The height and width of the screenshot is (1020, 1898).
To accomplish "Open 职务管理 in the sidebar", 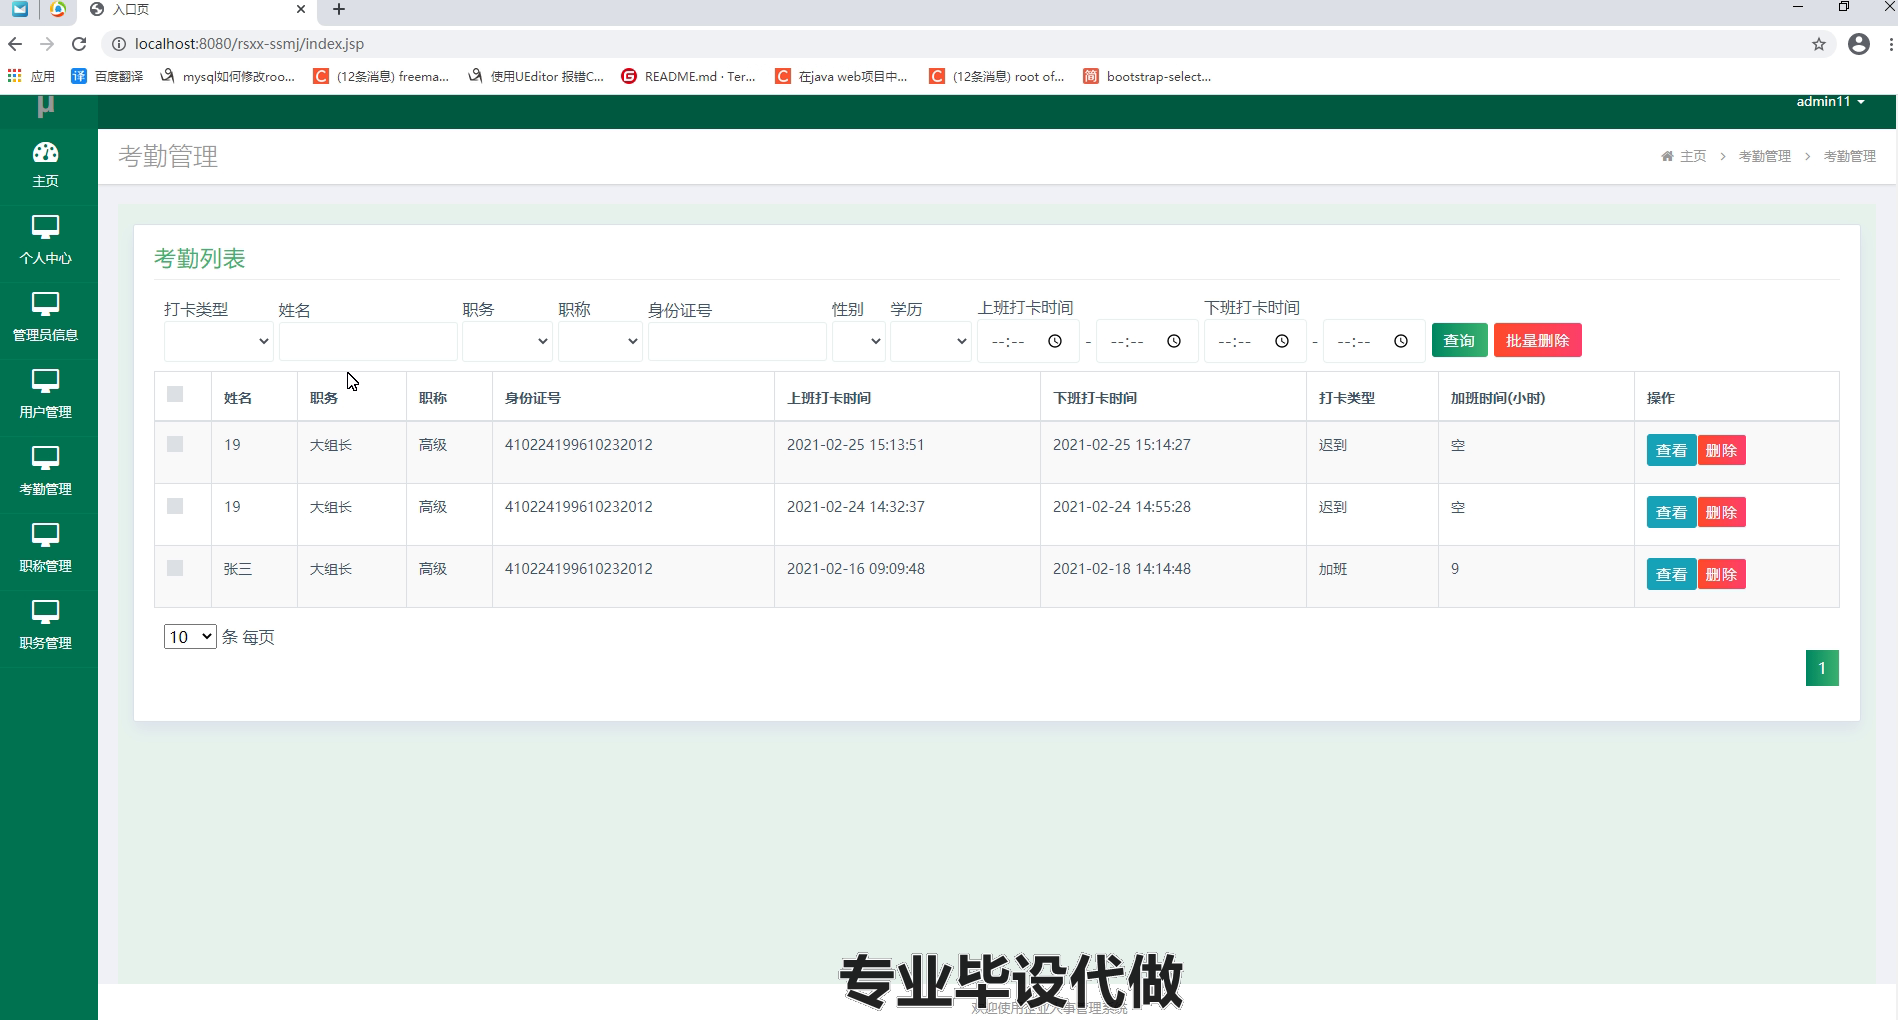I will pos(46,625).
